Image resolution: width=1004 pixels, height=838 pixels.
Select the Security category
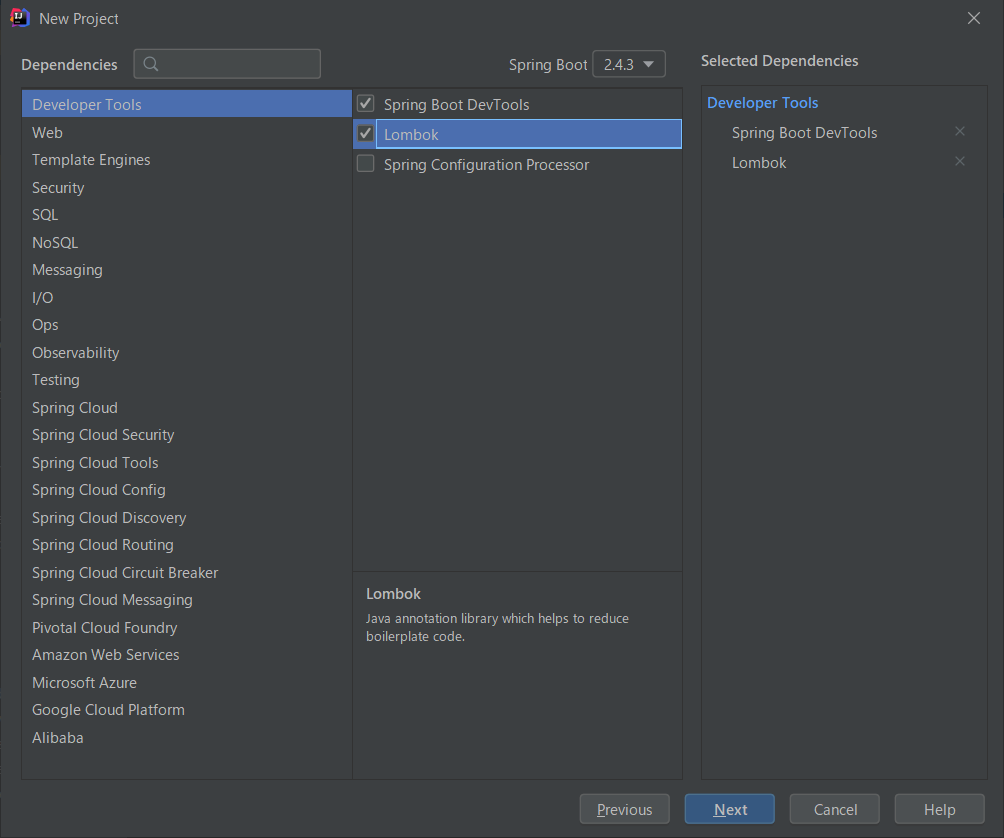pyautogui.click(x=187, y=188)
